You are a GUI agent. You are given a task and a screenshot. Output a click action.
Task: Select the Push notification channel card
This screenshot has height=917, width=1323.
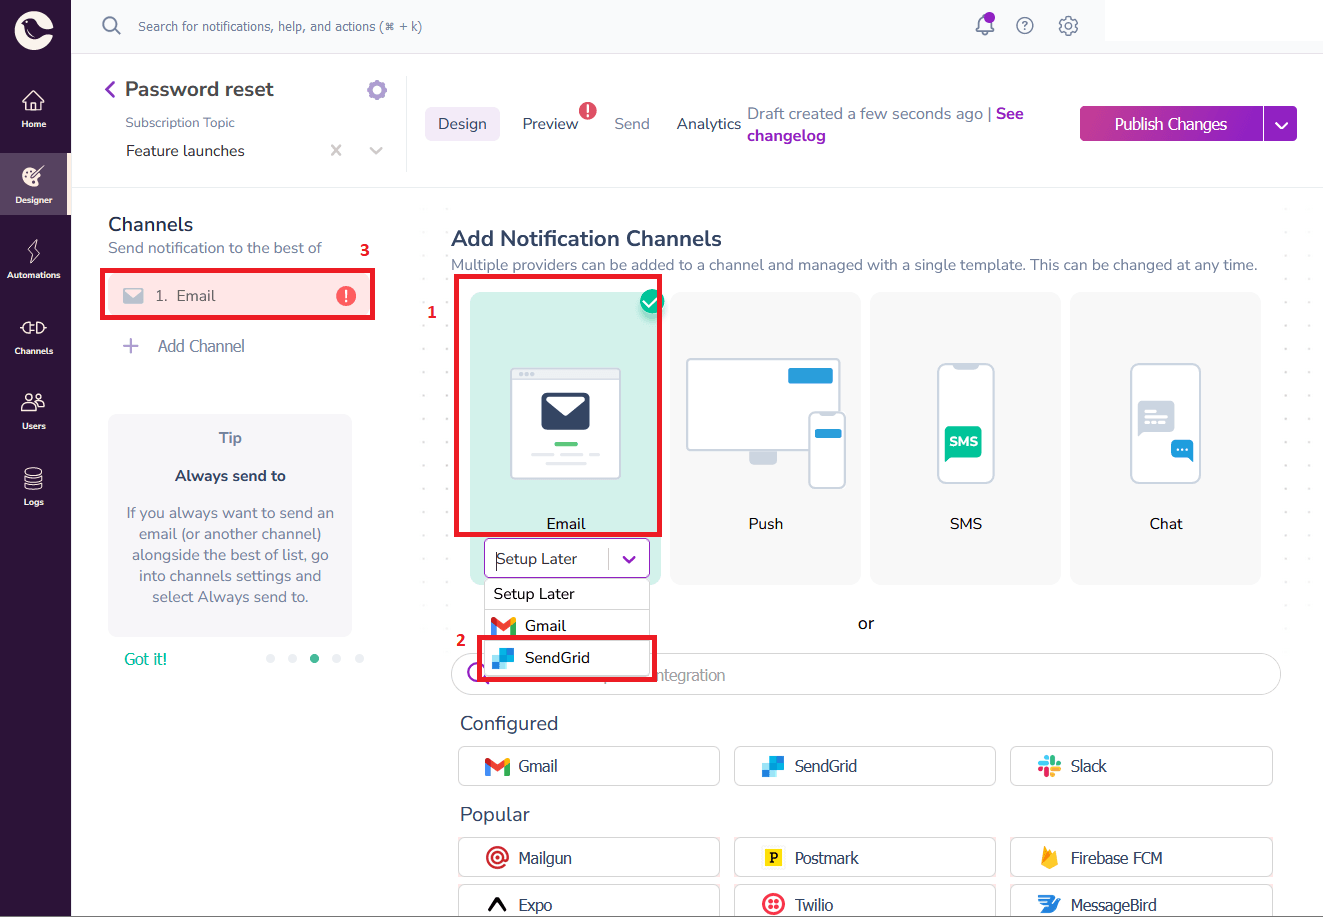pos(765,438)
